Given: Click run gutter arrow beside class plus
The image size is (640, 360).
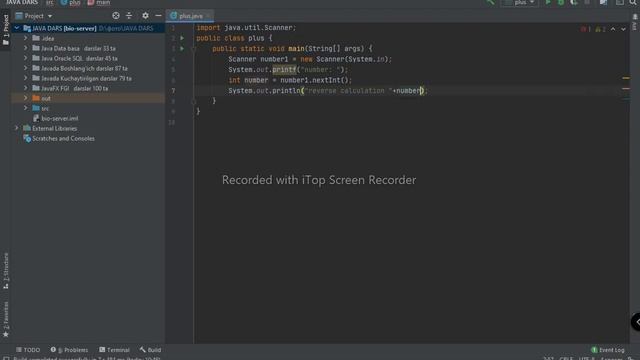Looking at the screenshot, I should (x=182, y=38).
